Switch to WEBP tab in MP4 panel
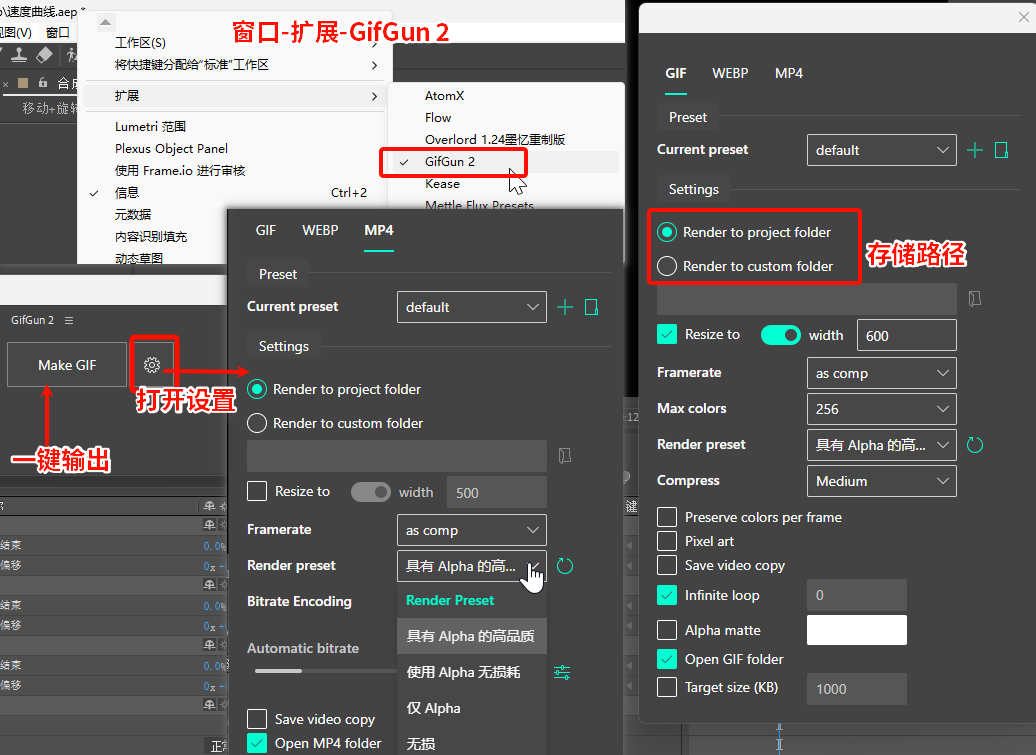 pos(320,231)
